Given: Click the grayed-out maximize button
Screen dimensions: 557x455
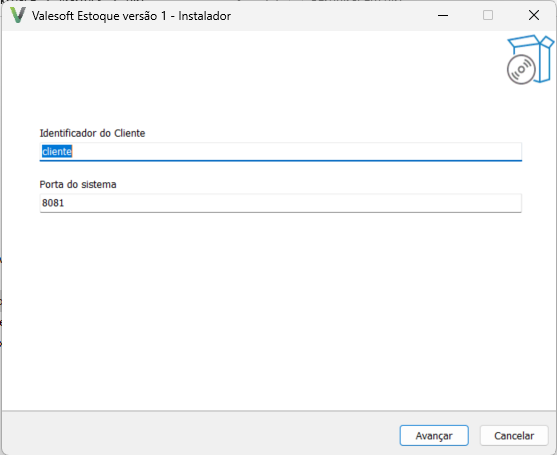Looking at the screenshot, I should (488, 15).
